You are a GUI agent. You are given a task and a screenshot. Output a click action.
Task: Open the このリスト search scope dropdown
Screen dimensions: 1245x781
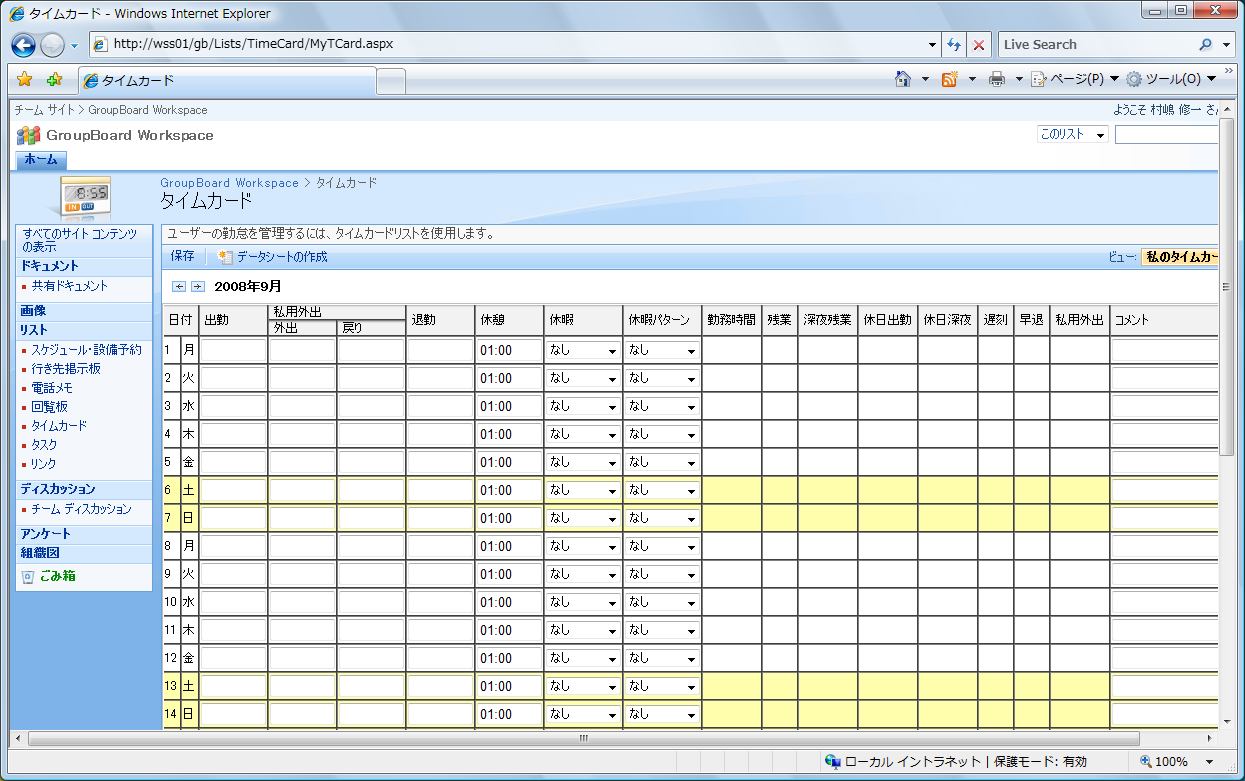click(x=1073, y=135)
